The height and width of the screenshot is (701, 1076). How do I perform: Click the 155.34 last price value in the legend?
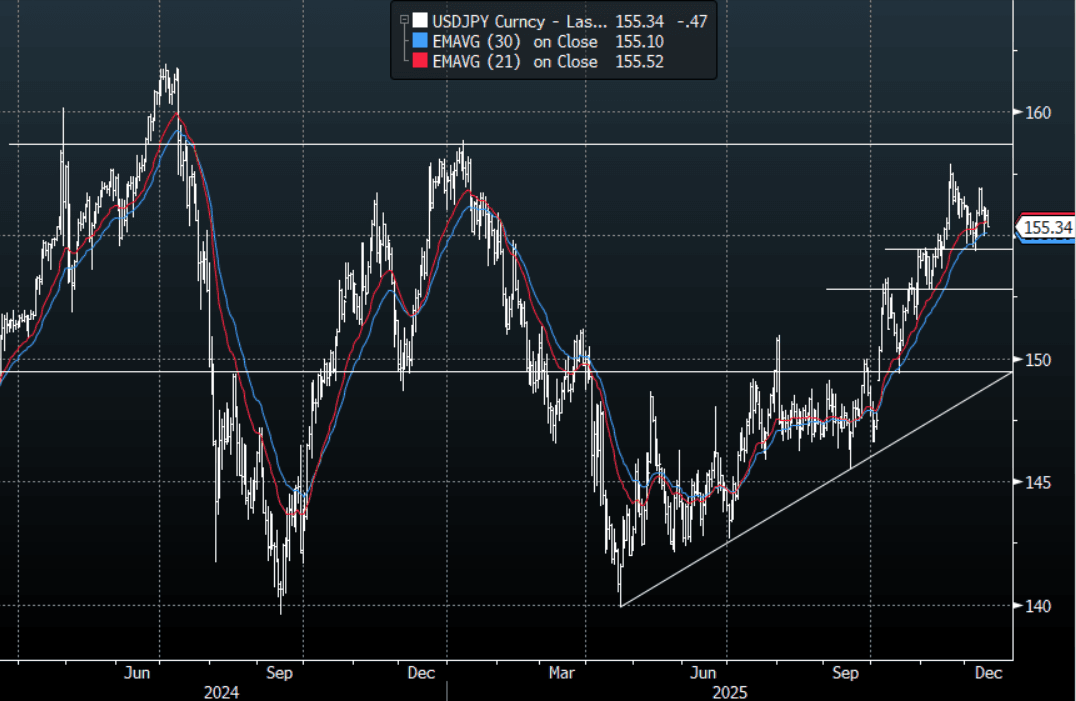(x=639, y=21)
